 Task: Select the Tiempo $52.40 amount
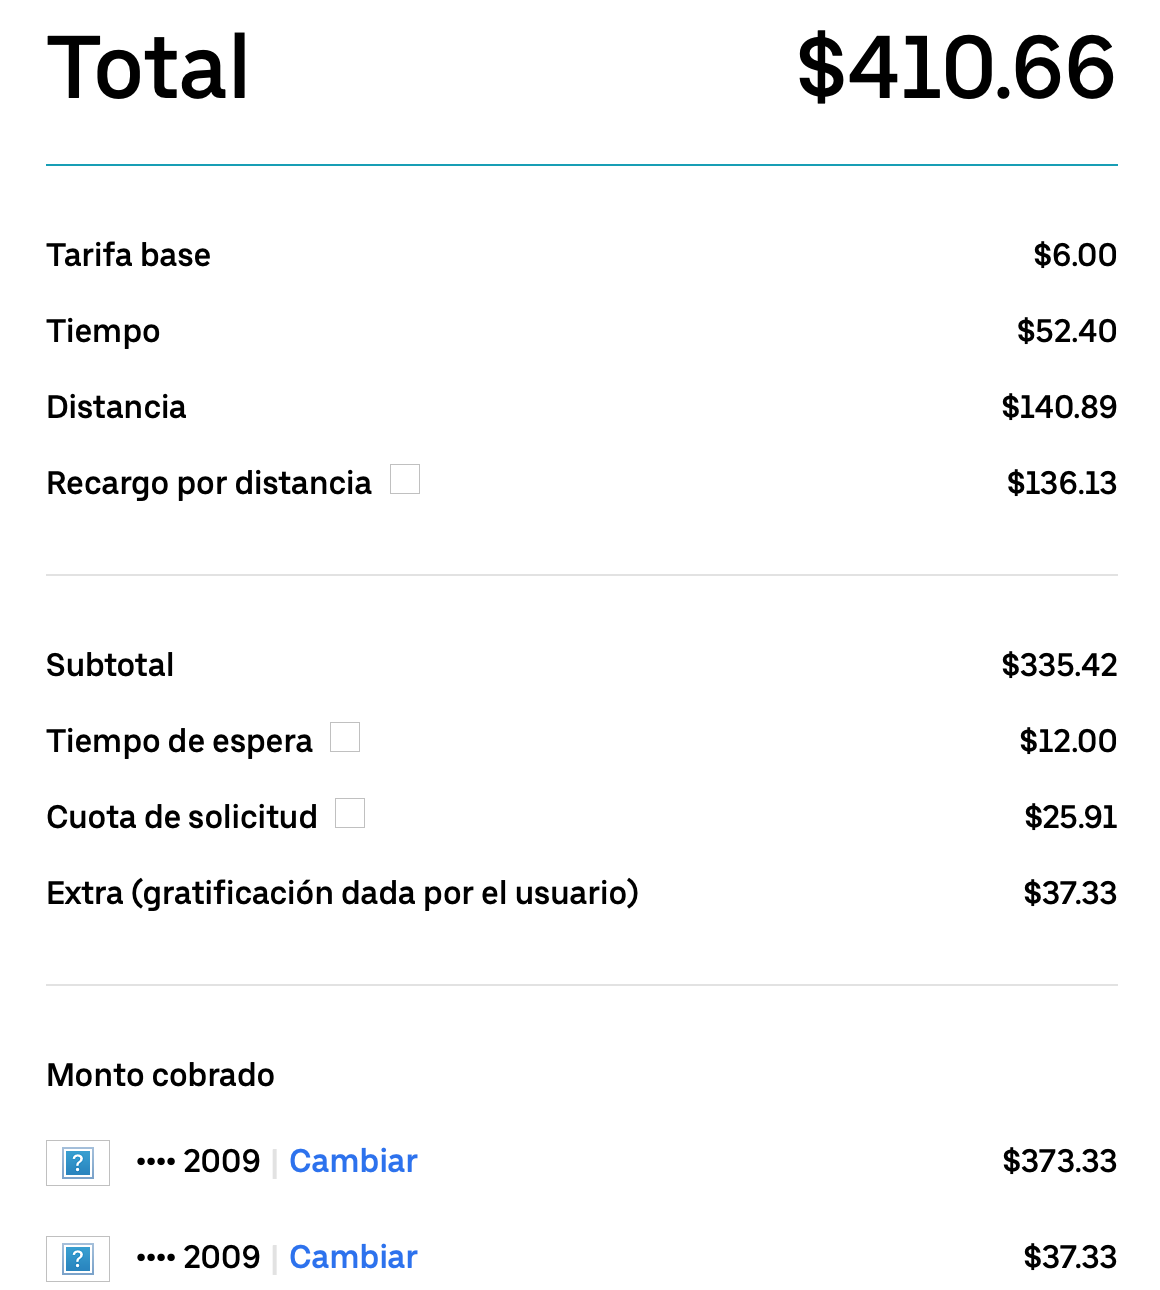[1067, 331]
